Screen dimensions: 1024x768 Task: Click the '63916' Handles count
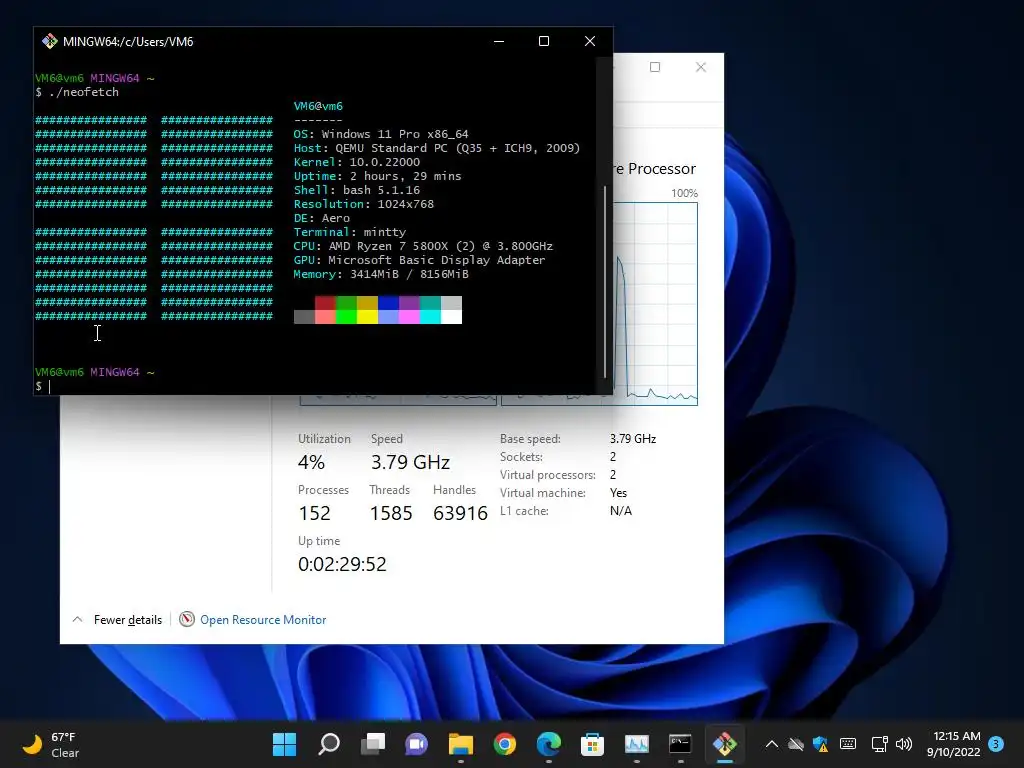pos(460,513)
